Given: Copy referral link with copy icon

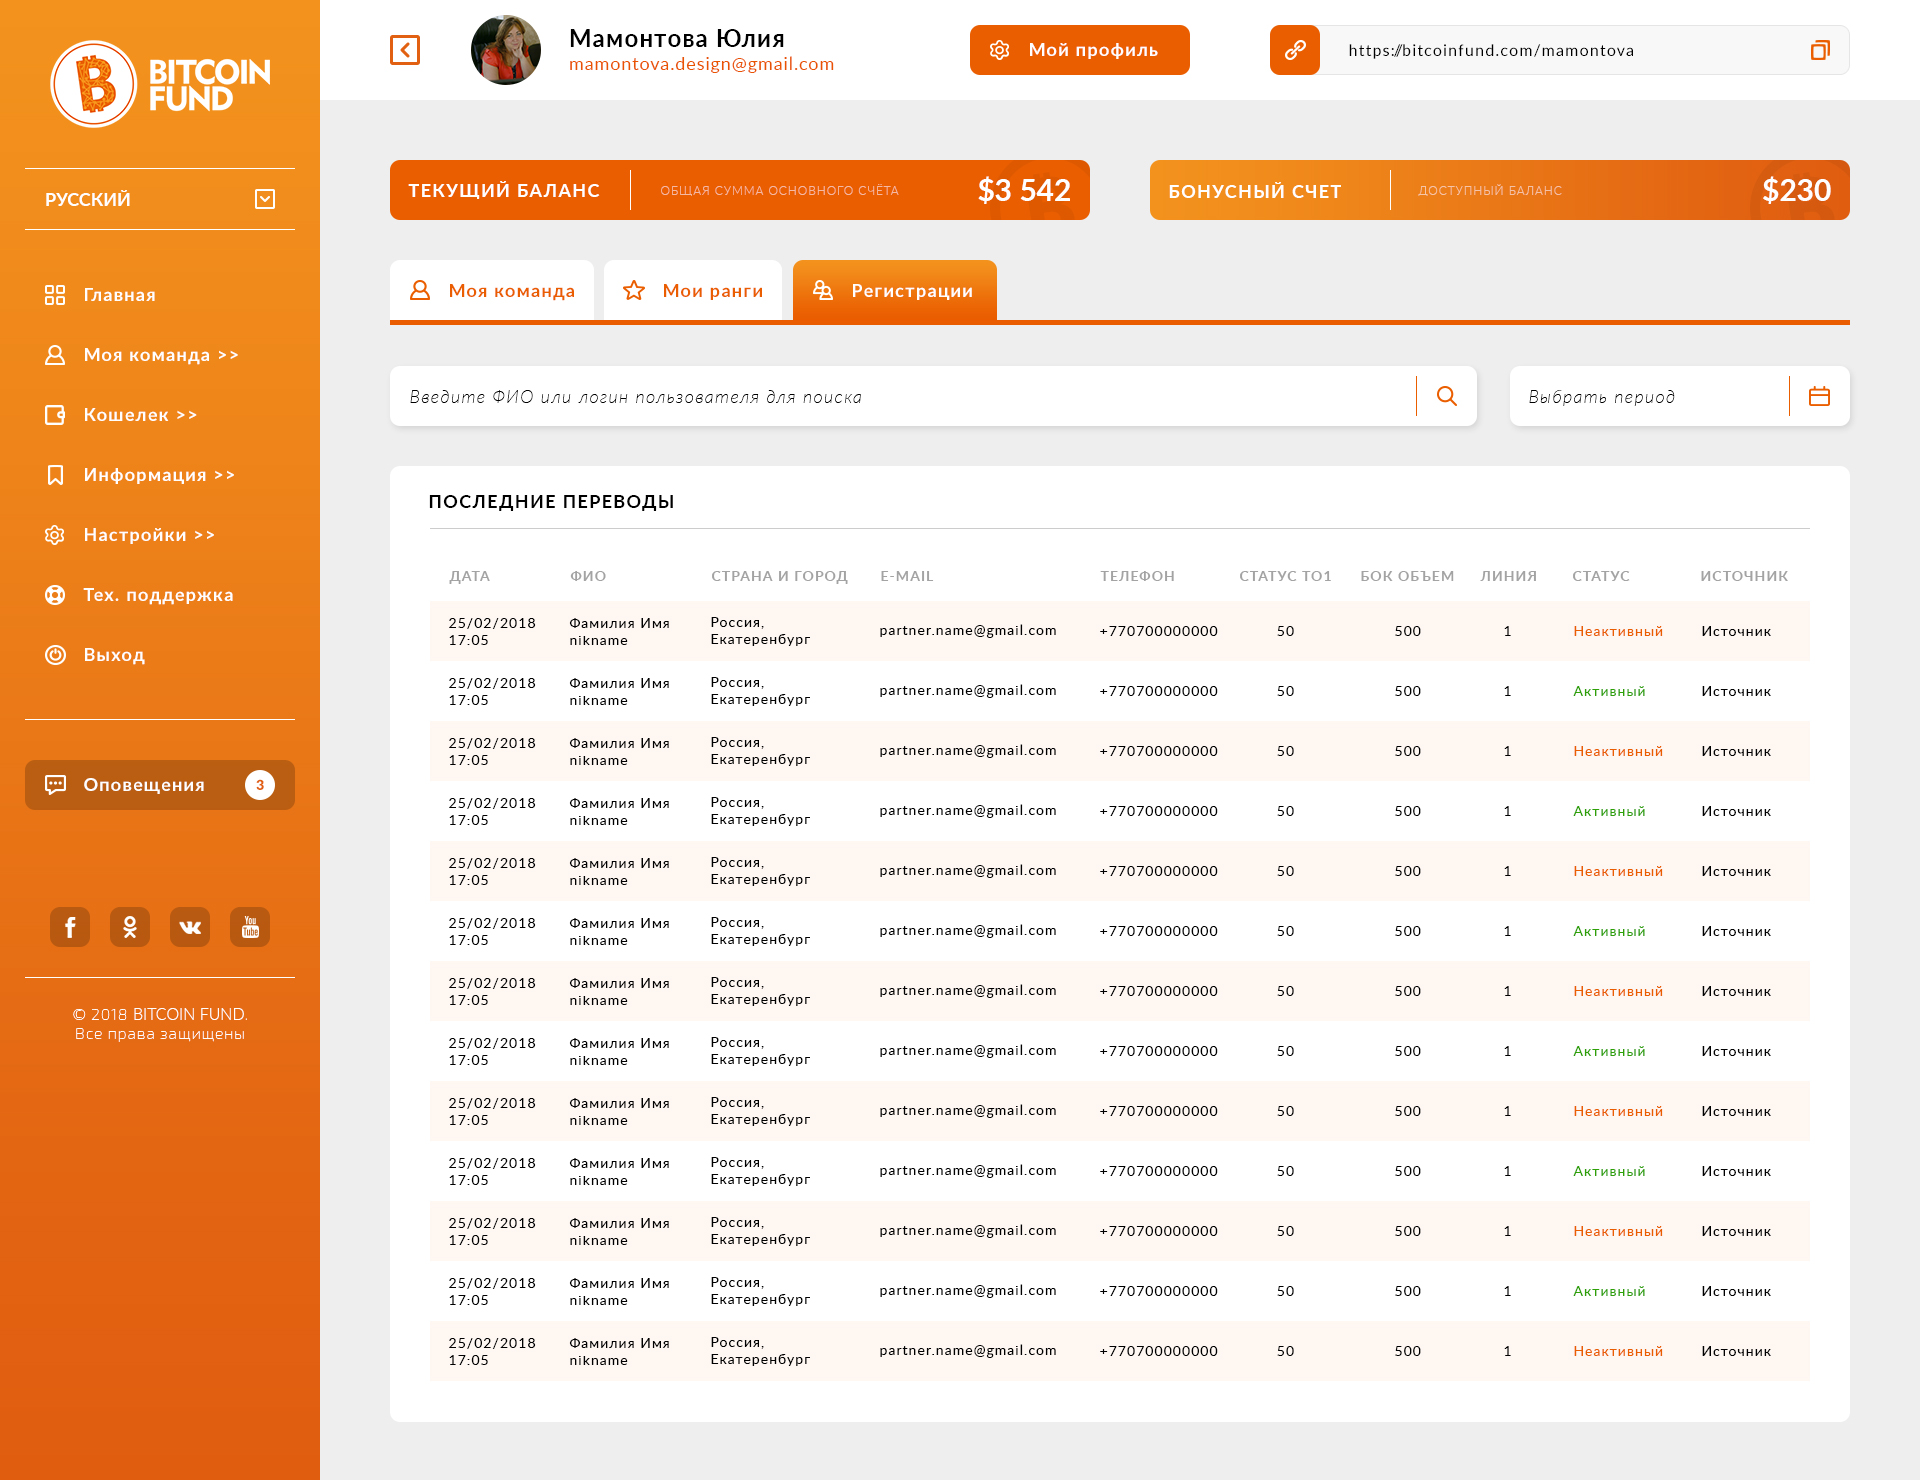Looking at the screenshot, I should [x=1820, y=50].
